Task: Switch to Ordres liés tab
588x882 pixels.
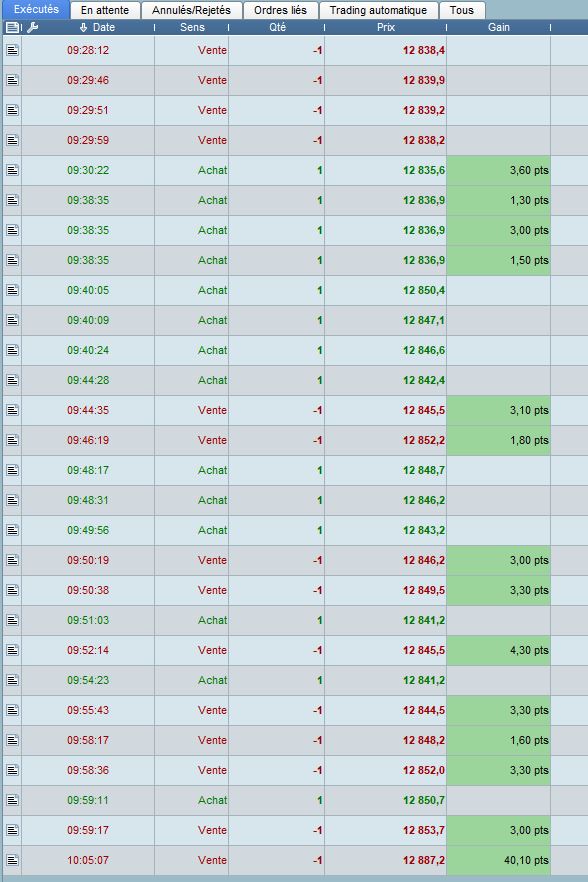Action: (x=280, y=10)
